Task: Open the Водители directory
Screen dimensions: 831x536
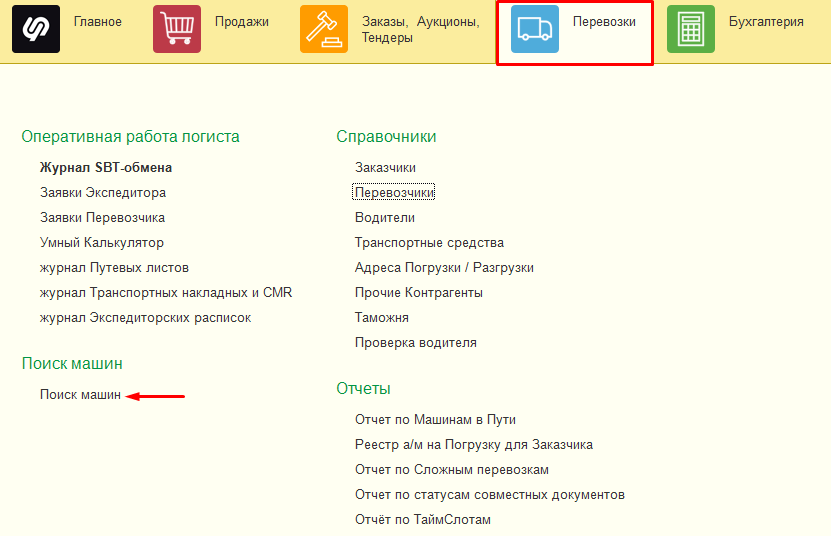Action: 385,217
